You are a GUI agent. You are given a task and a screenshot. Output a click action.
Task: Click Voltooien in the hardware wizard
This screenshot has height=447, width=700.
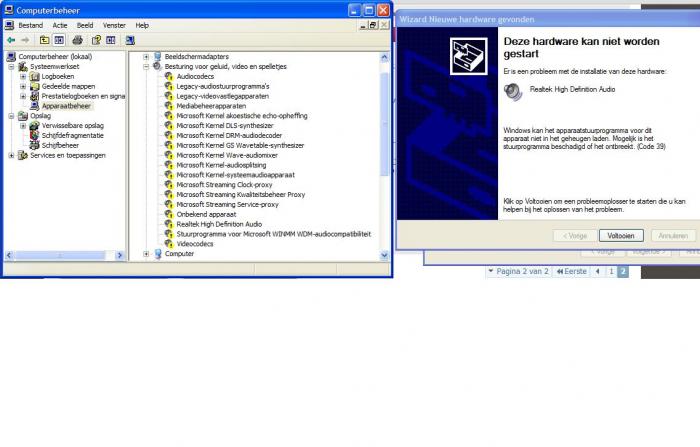[621, 236]
